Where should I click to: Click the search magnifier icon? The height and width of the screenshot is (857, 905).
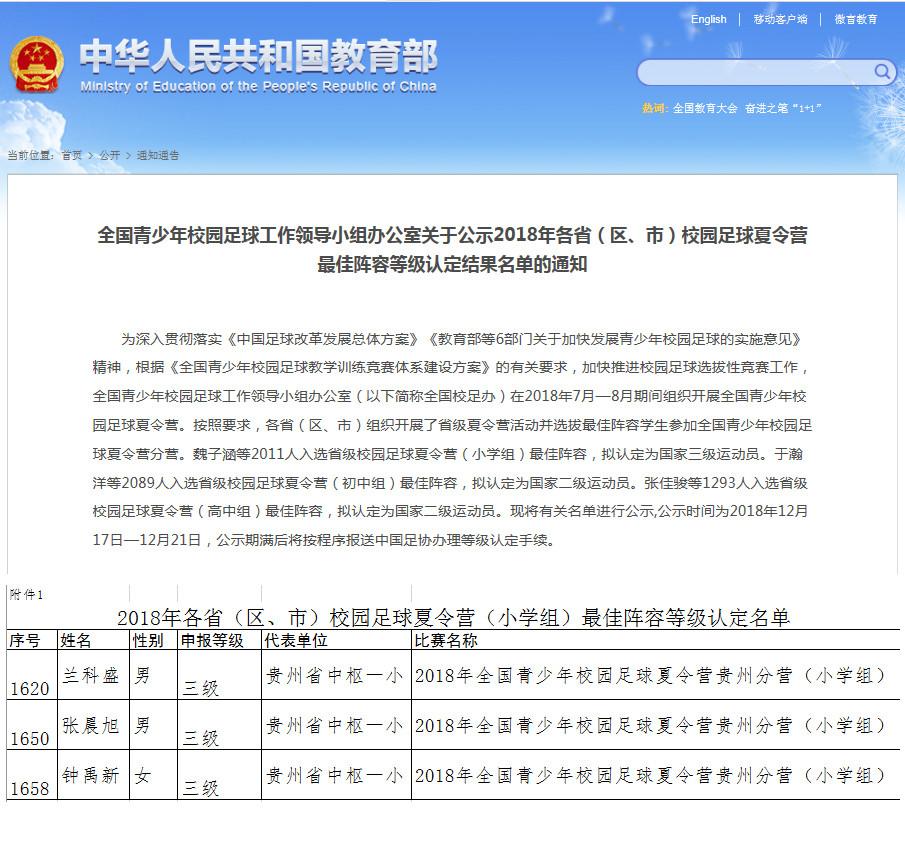[x=881, y=72]
